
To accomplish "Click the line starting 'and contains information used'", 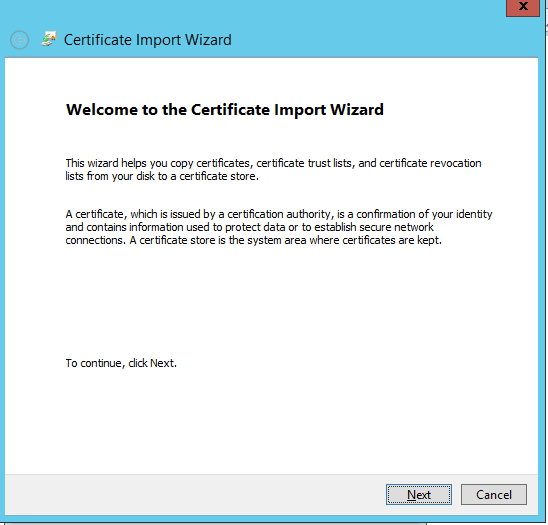I will tap(250, 227).
